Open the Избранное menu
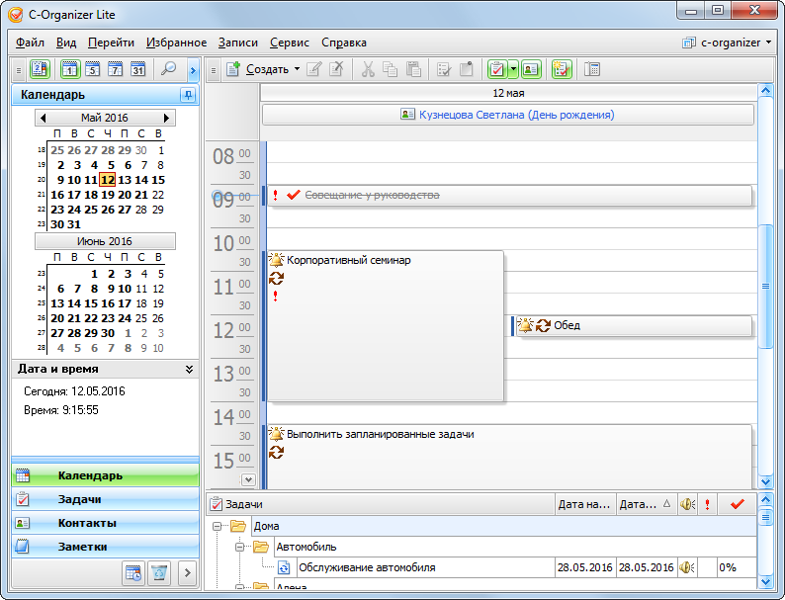Viewport: 785px width, 600px height. (x=176, y=43)
